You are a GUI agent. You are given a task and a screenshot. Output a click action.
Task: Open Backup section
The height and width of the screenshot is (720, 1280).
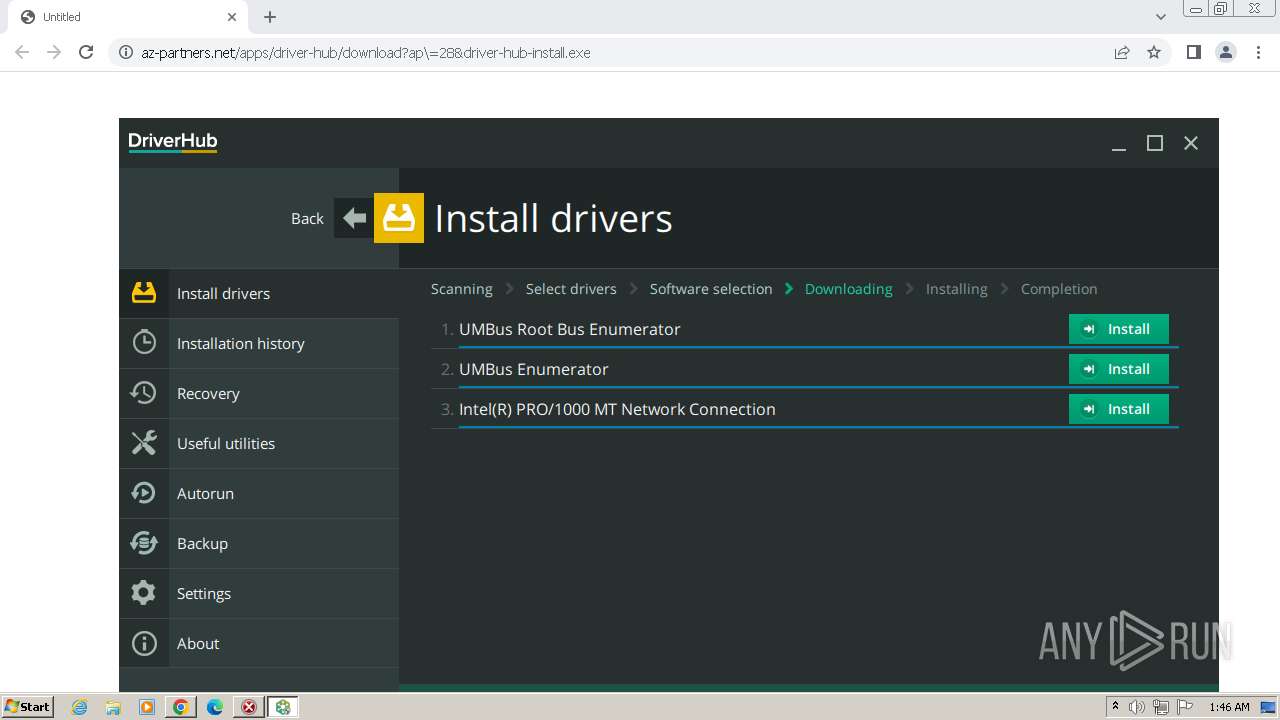pos(259,543)
